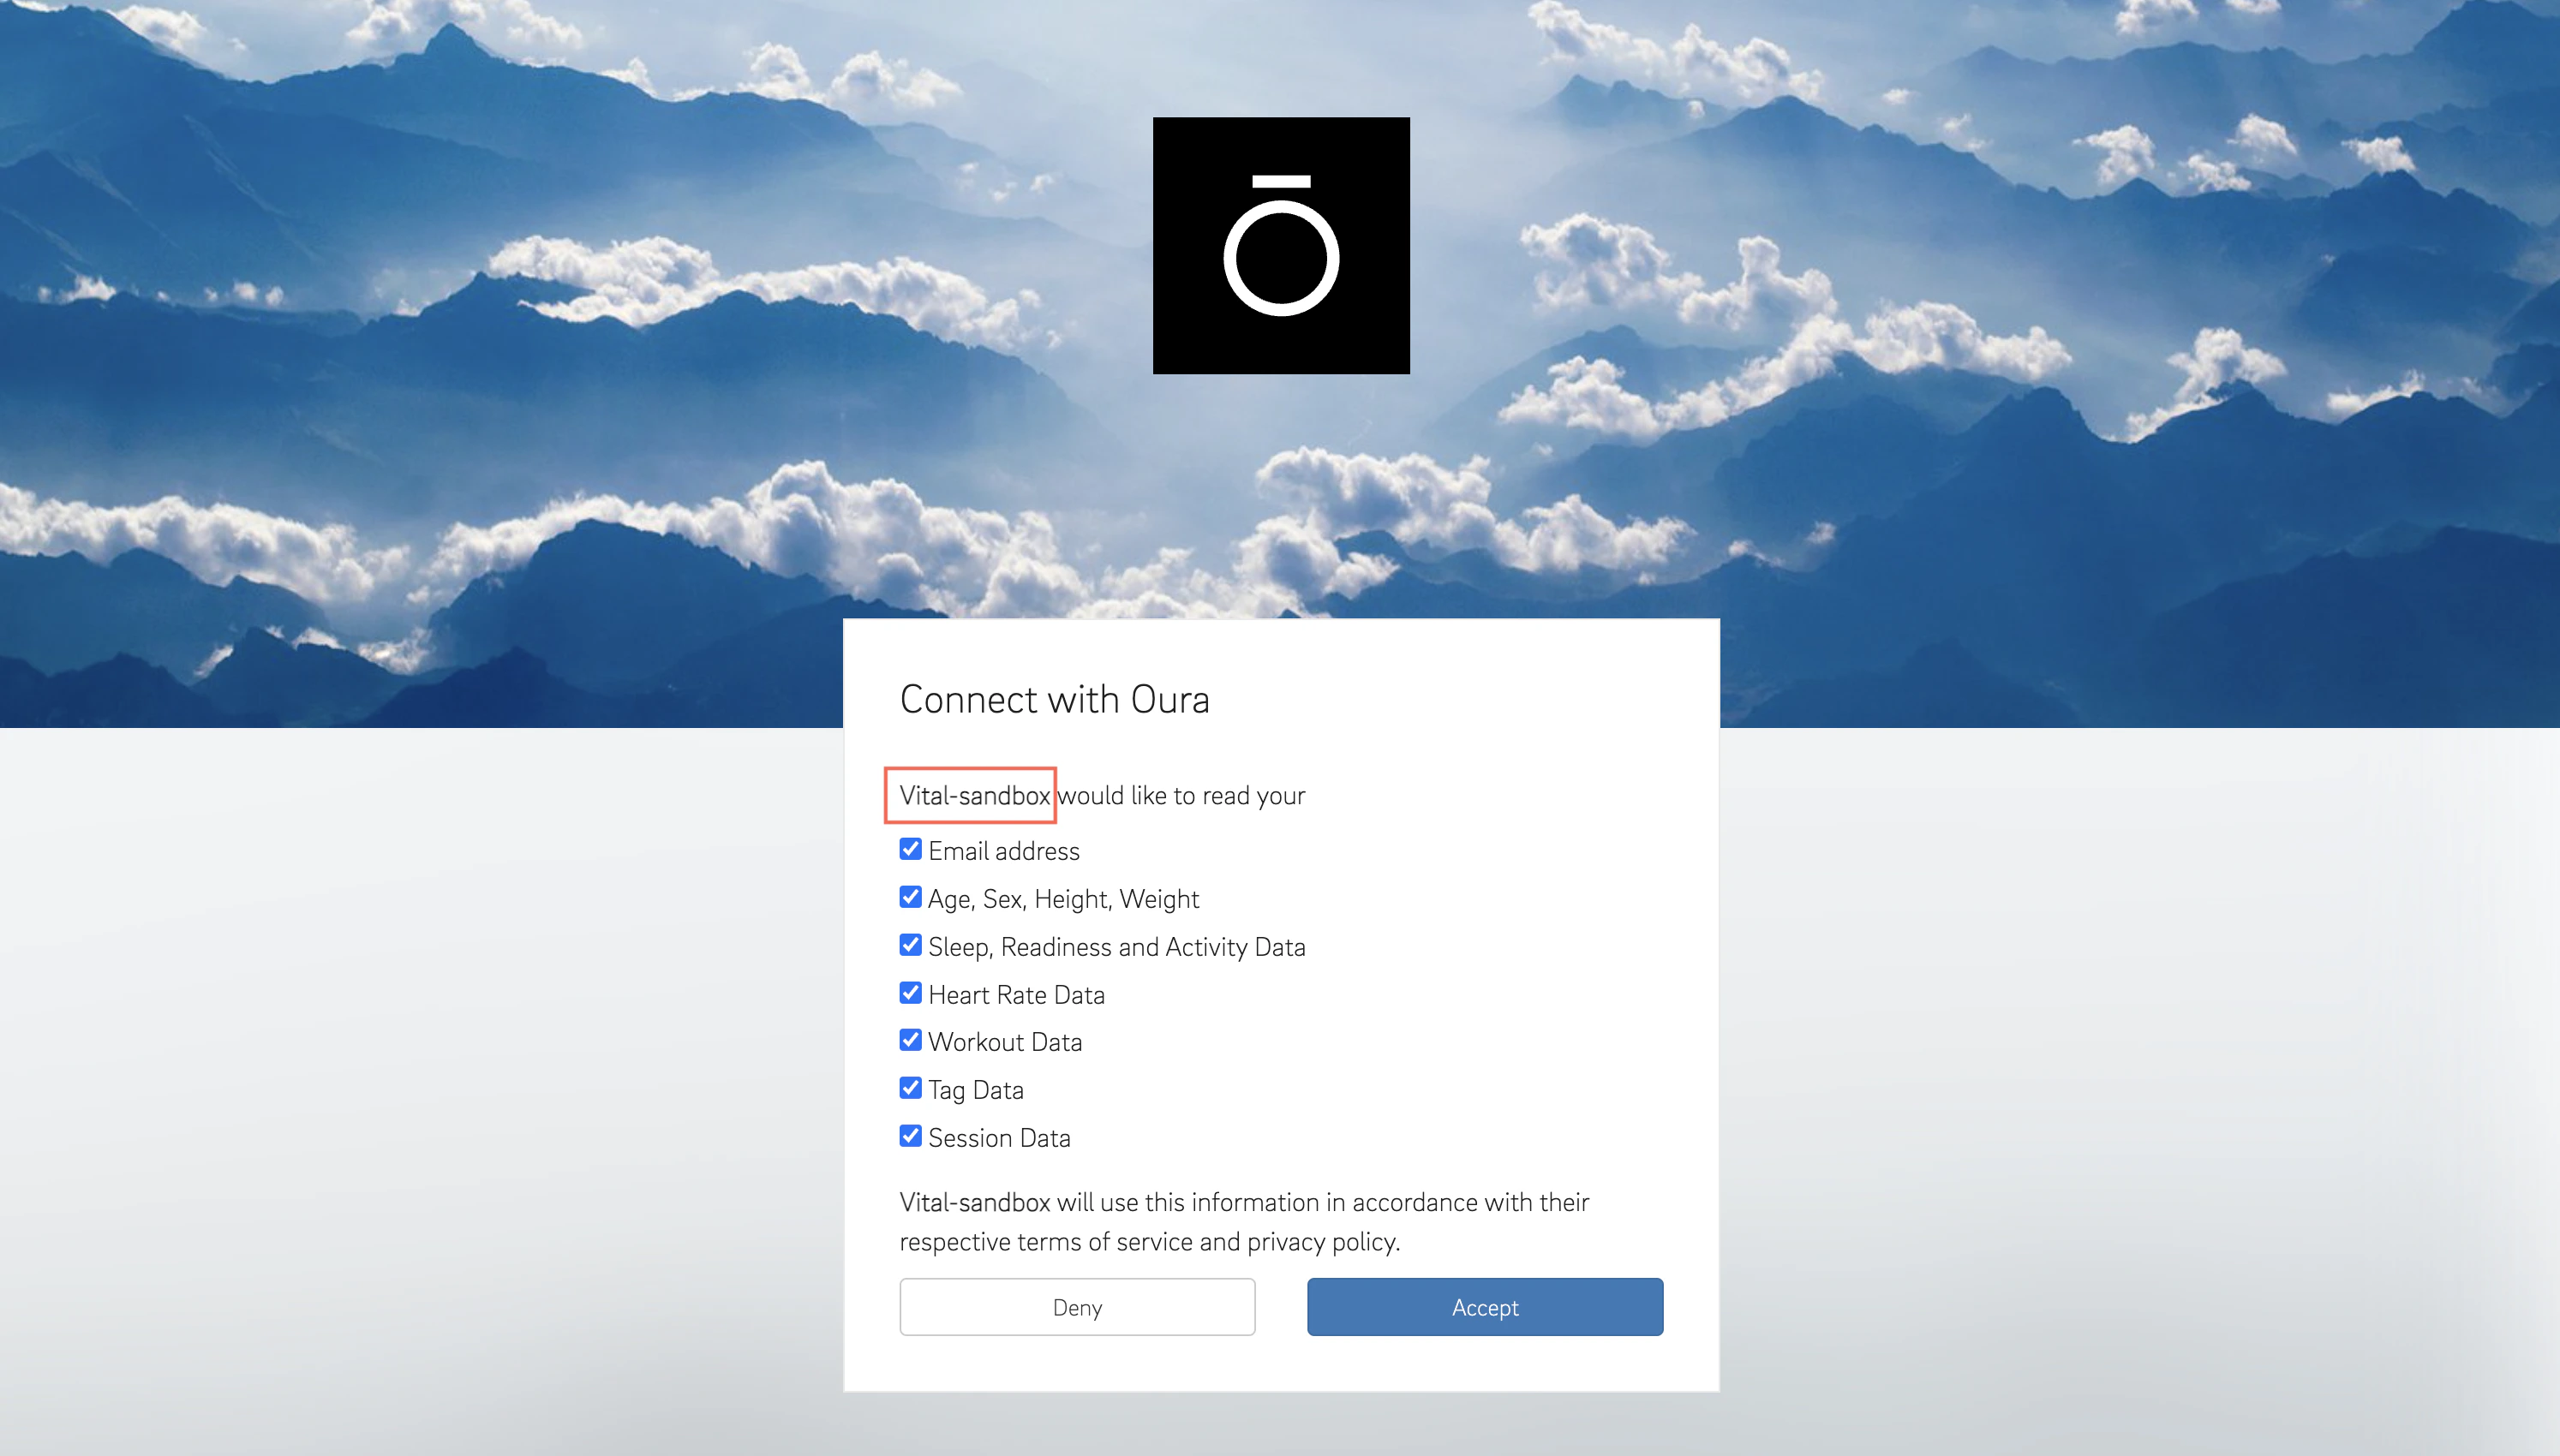Click the Oura ring logo
Viewport: 2560px width, 1456px height.
click(1281, 246)
